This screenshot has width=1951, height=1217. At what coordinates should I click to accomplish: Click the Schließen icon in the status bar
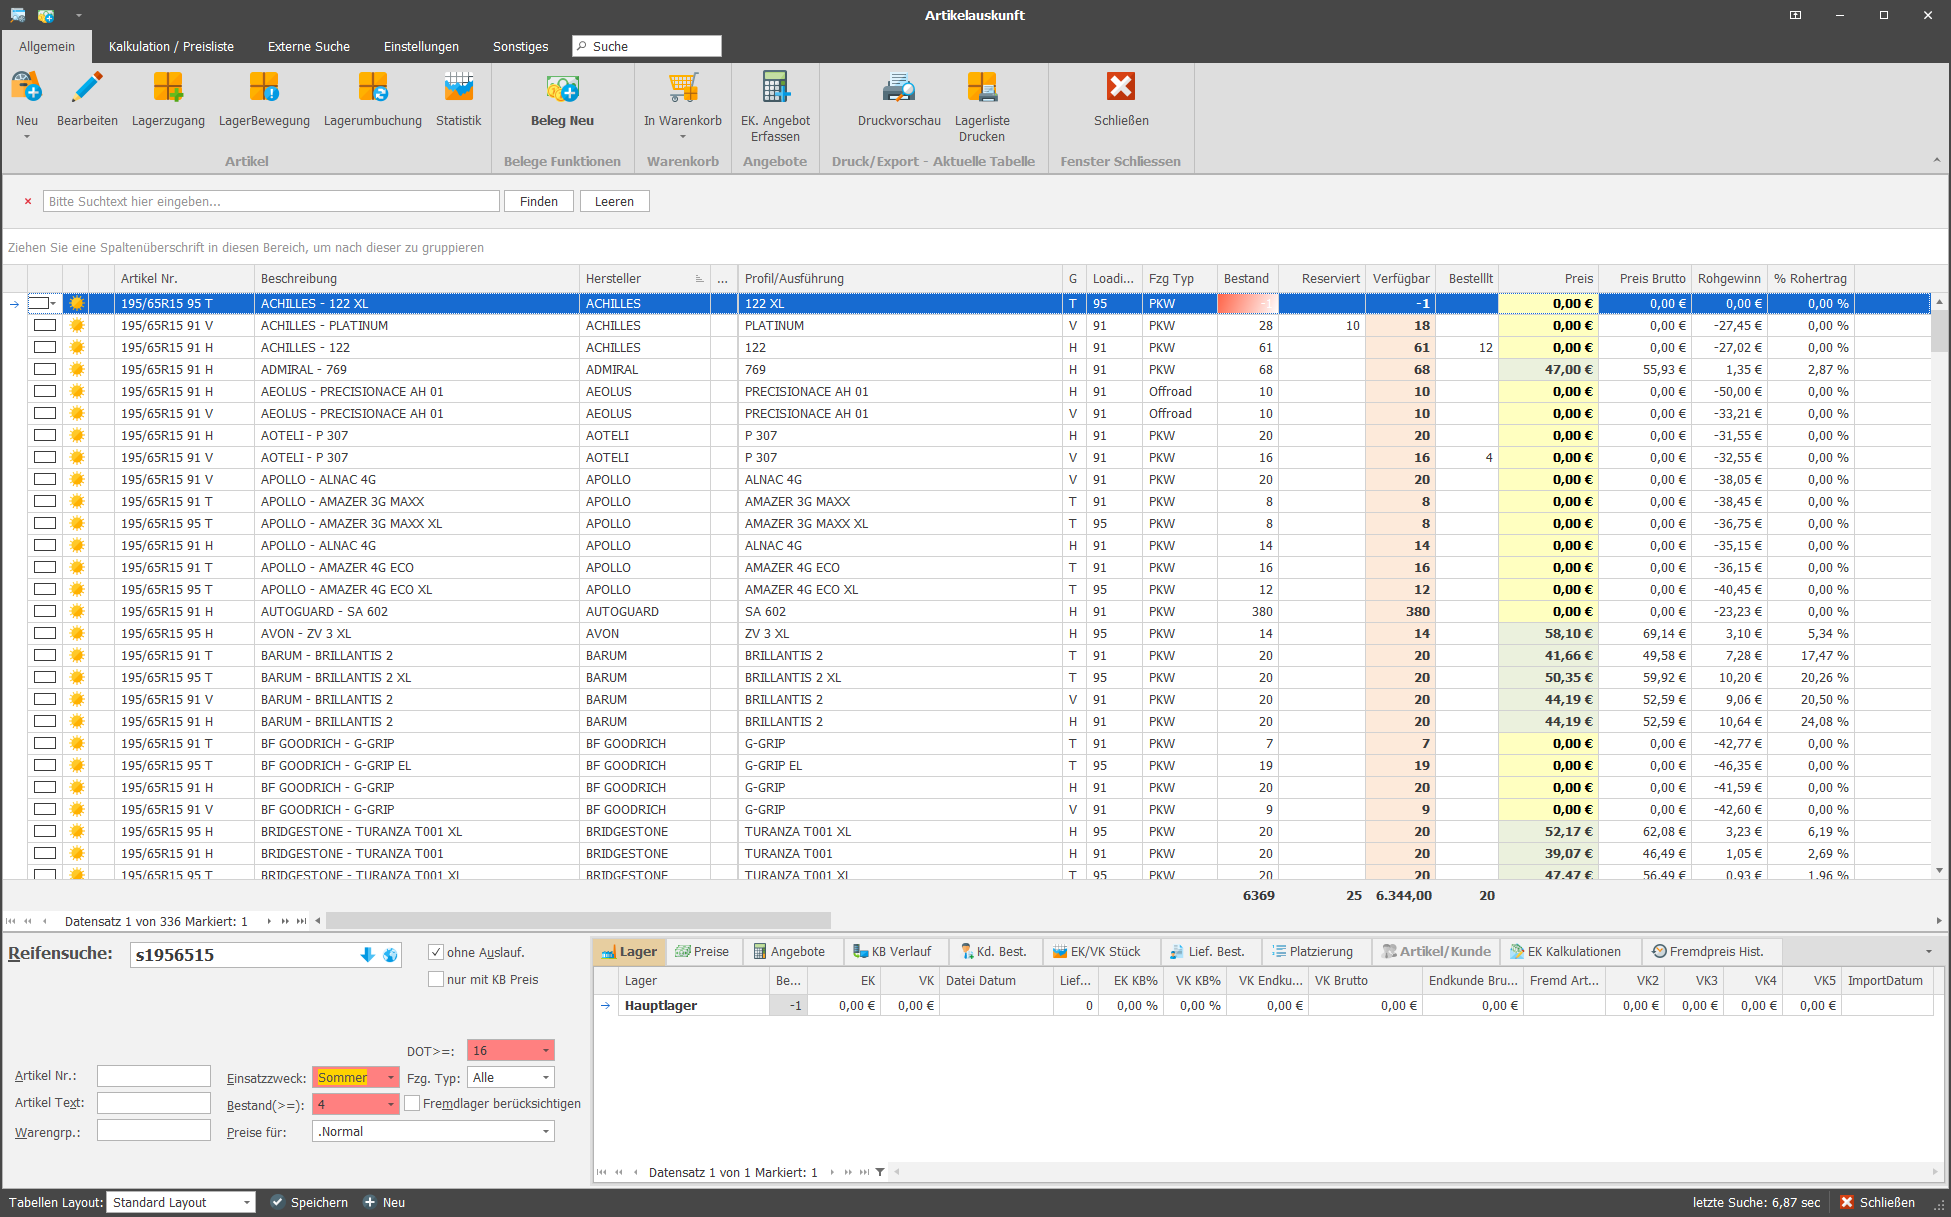click(x=1847, y=1202)
